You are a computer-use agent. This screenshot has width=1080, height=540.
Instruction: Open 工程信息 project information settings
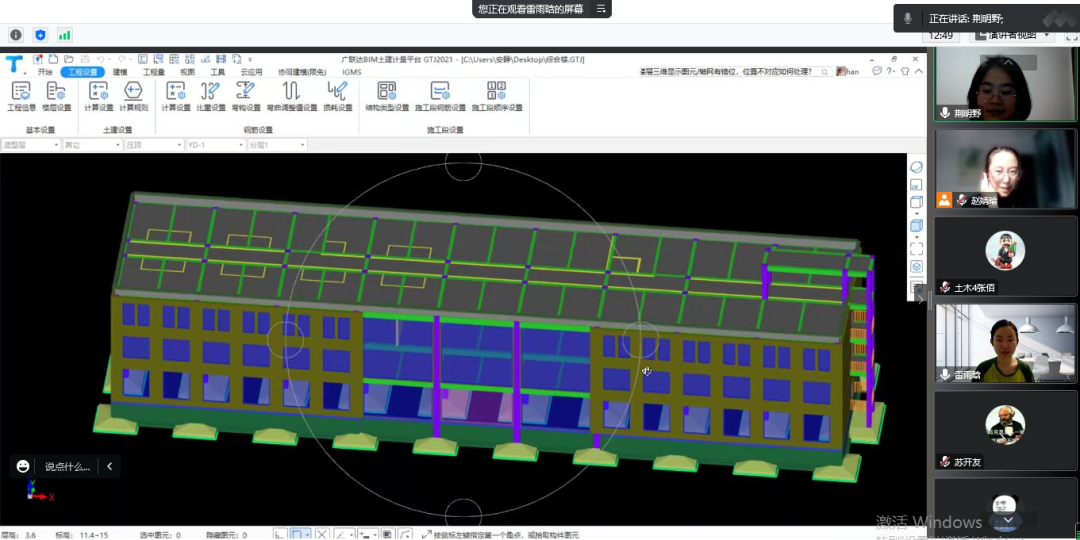point(21,95)
